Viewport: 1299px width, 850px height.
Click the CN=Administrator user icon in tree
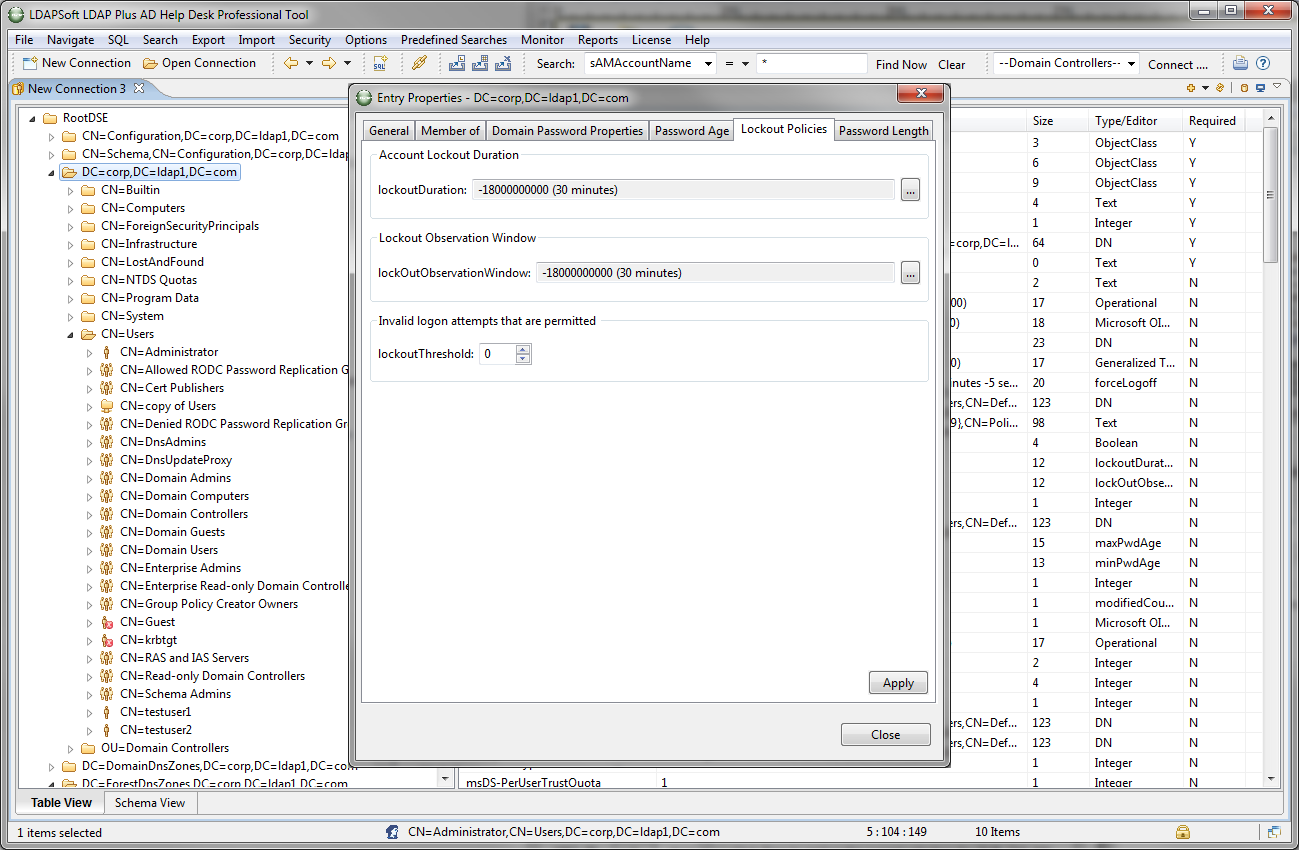pos(106,352)
